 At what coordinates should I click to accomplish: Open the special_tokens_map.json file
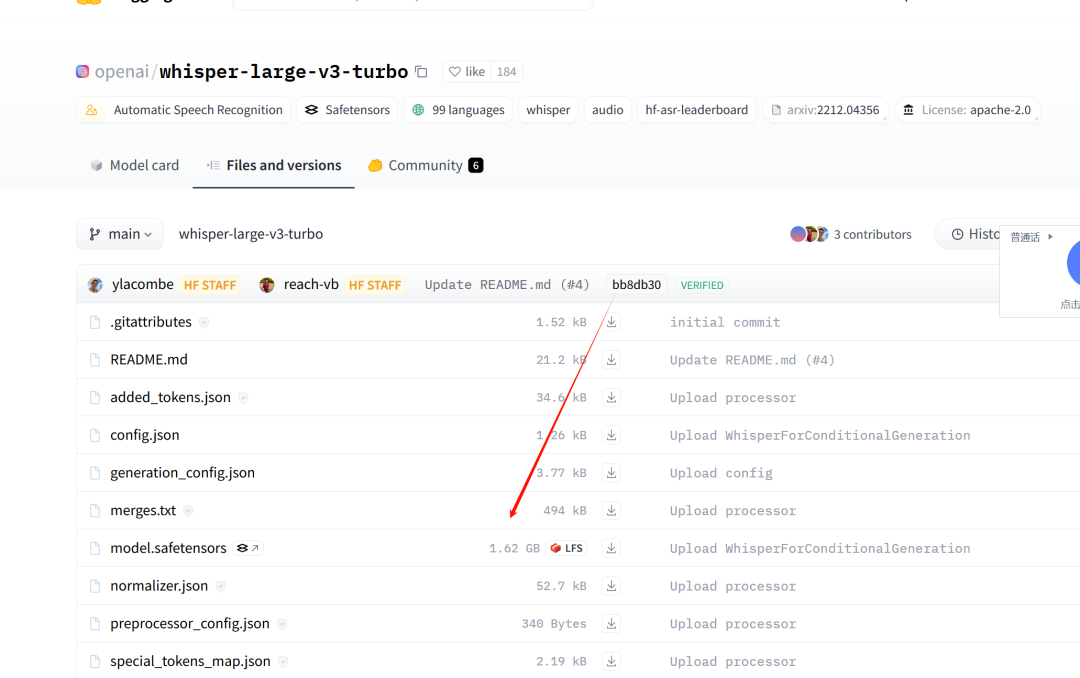click(190, 661)
